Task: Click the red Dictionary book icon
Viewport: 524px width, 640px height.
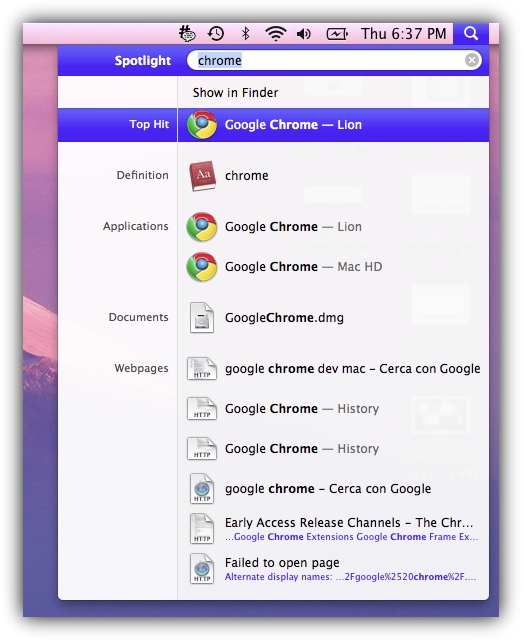Action: click(x=202, y=176)
